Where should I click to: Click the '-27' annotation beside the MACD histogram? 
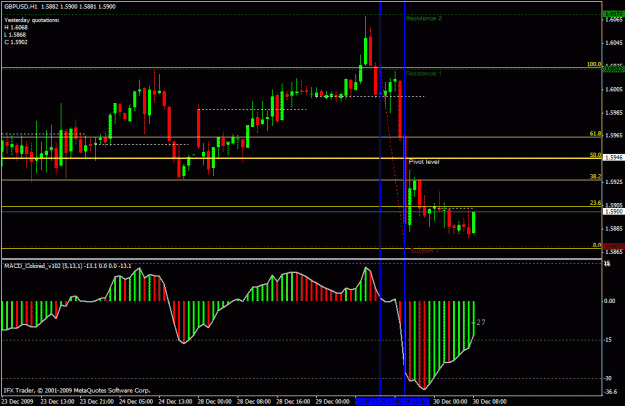click(480, 322)
